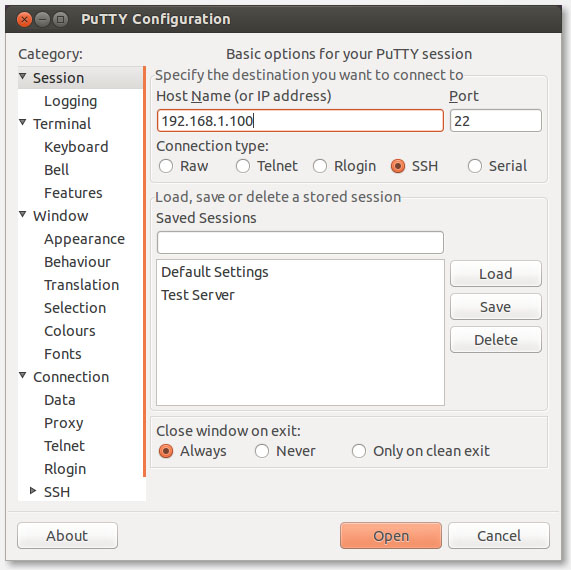Open the Logging category
571x570 pixels.
coord(71,101)
